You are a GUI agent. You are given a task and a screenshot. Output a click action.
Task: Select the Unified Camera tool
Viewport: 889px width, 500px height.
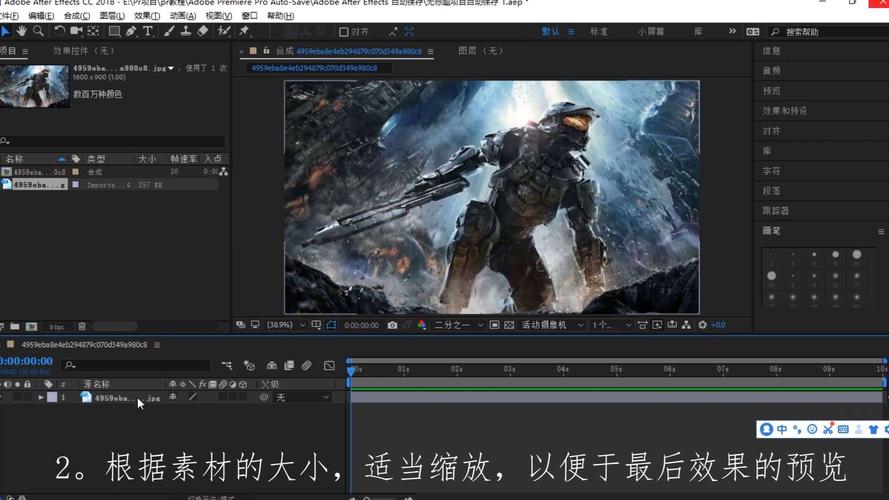[x=76, y=31]
